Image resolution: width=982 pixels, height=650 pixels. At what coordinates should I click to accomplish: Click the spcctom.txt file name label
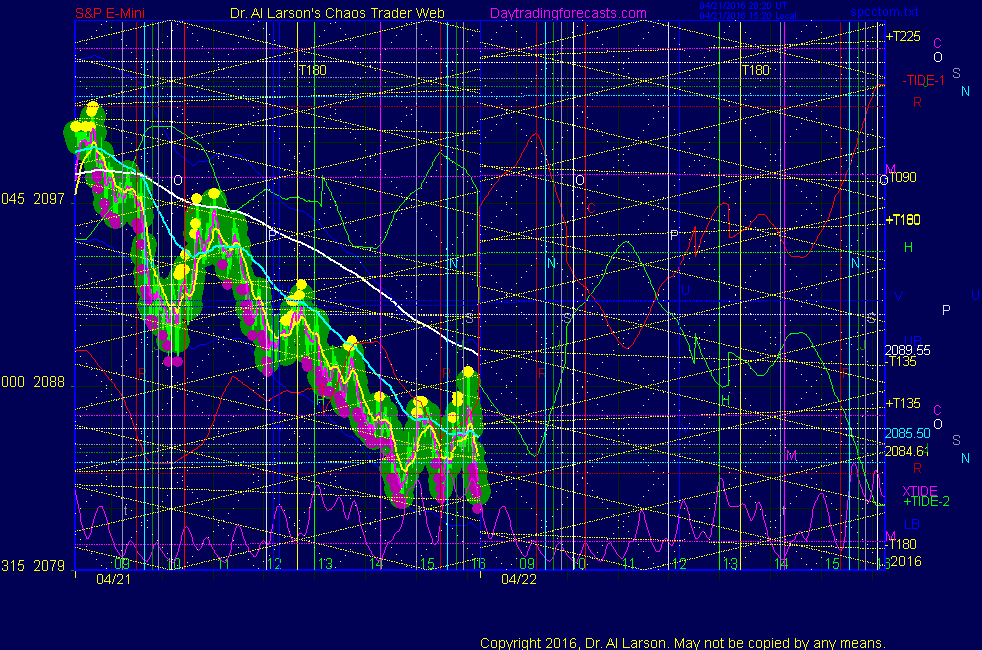pyautogui.click(x=884, y=12)
